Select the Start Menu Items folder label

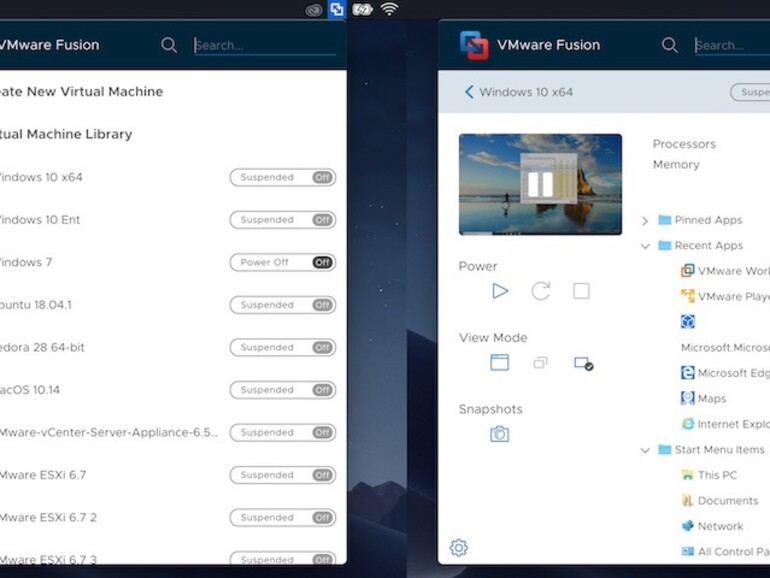[719, 450]
